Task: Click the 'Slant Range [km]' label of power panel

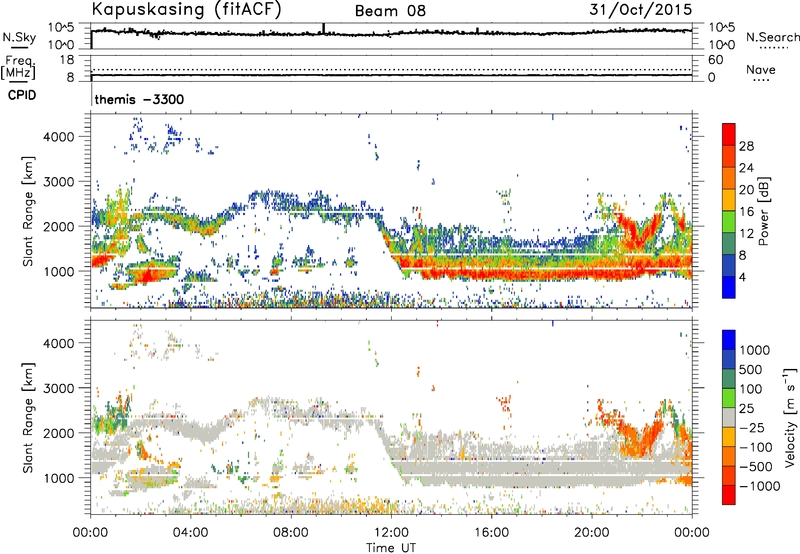Action: tap(29, 211)
